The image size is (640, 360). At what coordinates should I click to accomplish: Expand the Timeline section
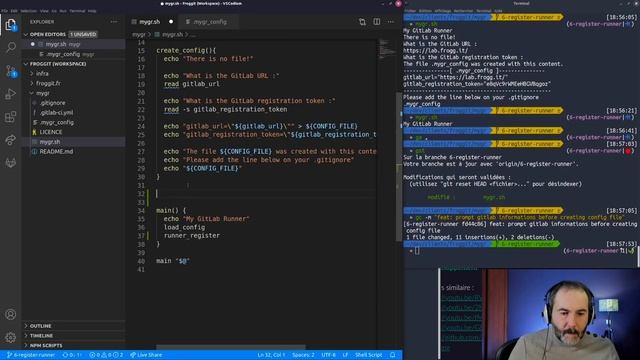pyautogui.click(x=73, y=336)
